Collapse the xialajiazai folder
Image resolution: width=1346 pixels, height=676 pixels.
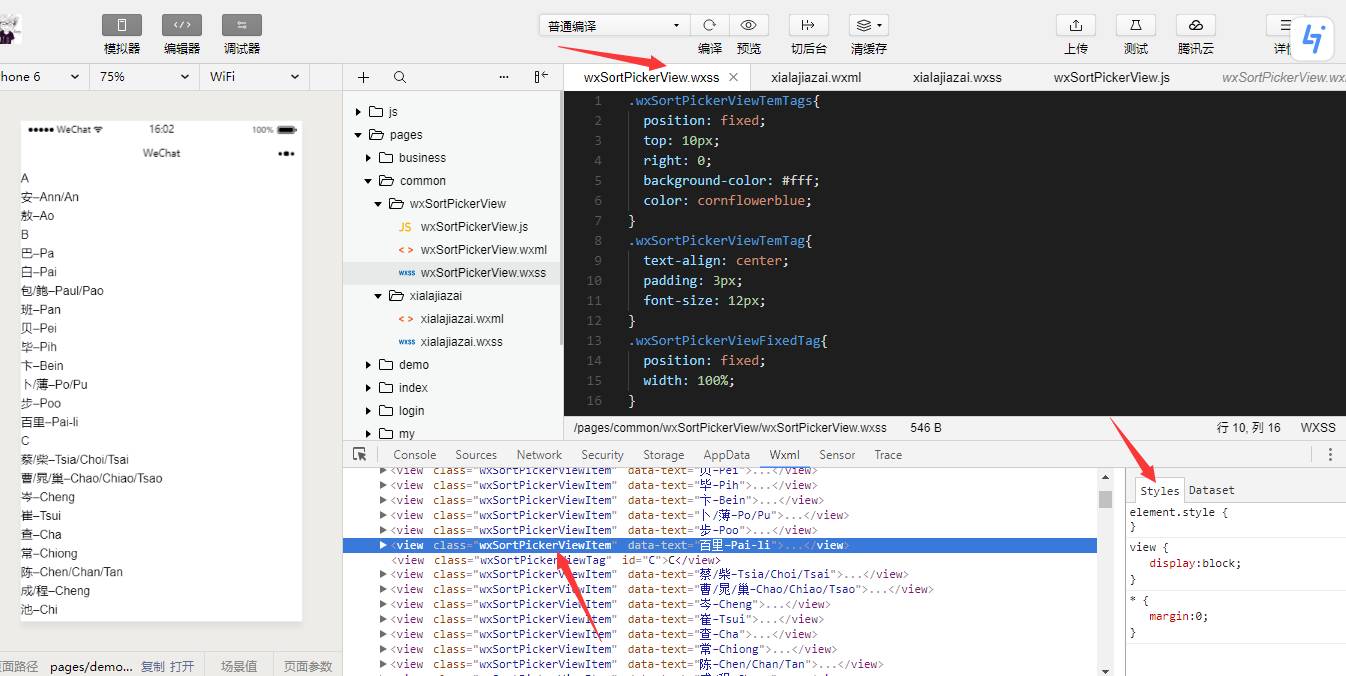tap(378, 296)
